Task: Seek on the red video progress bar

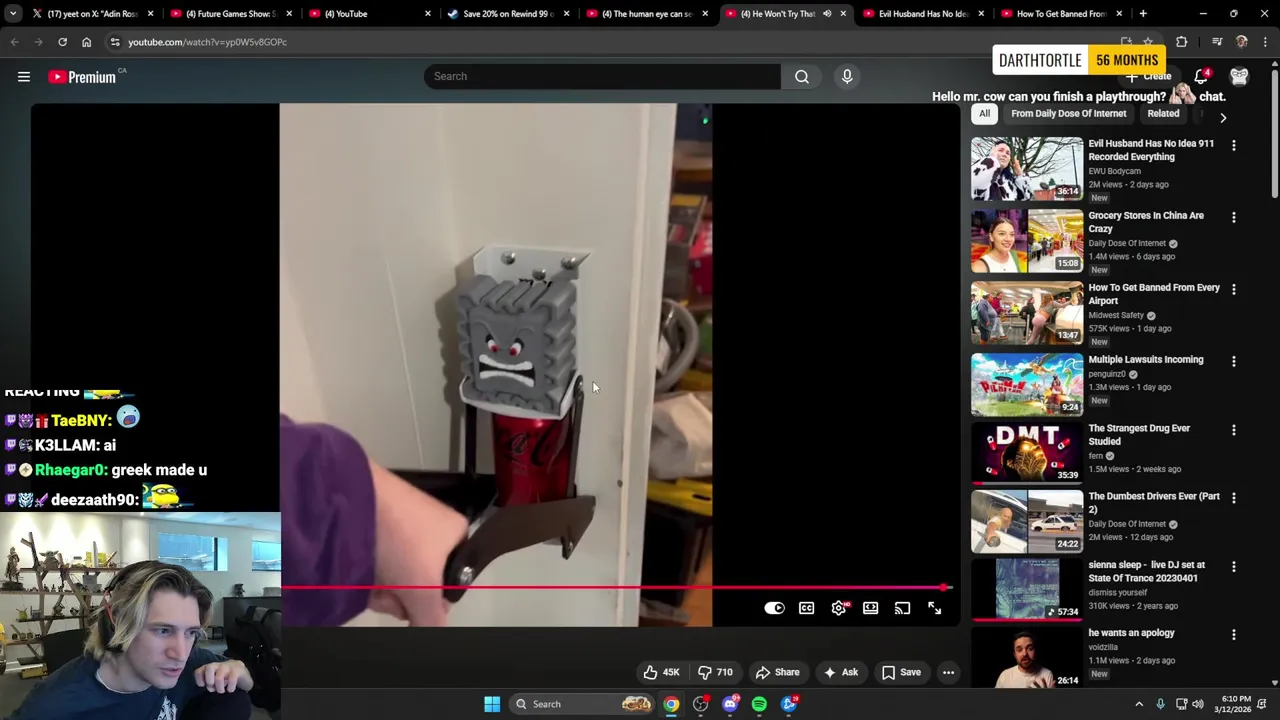Action: click(615, 588)
